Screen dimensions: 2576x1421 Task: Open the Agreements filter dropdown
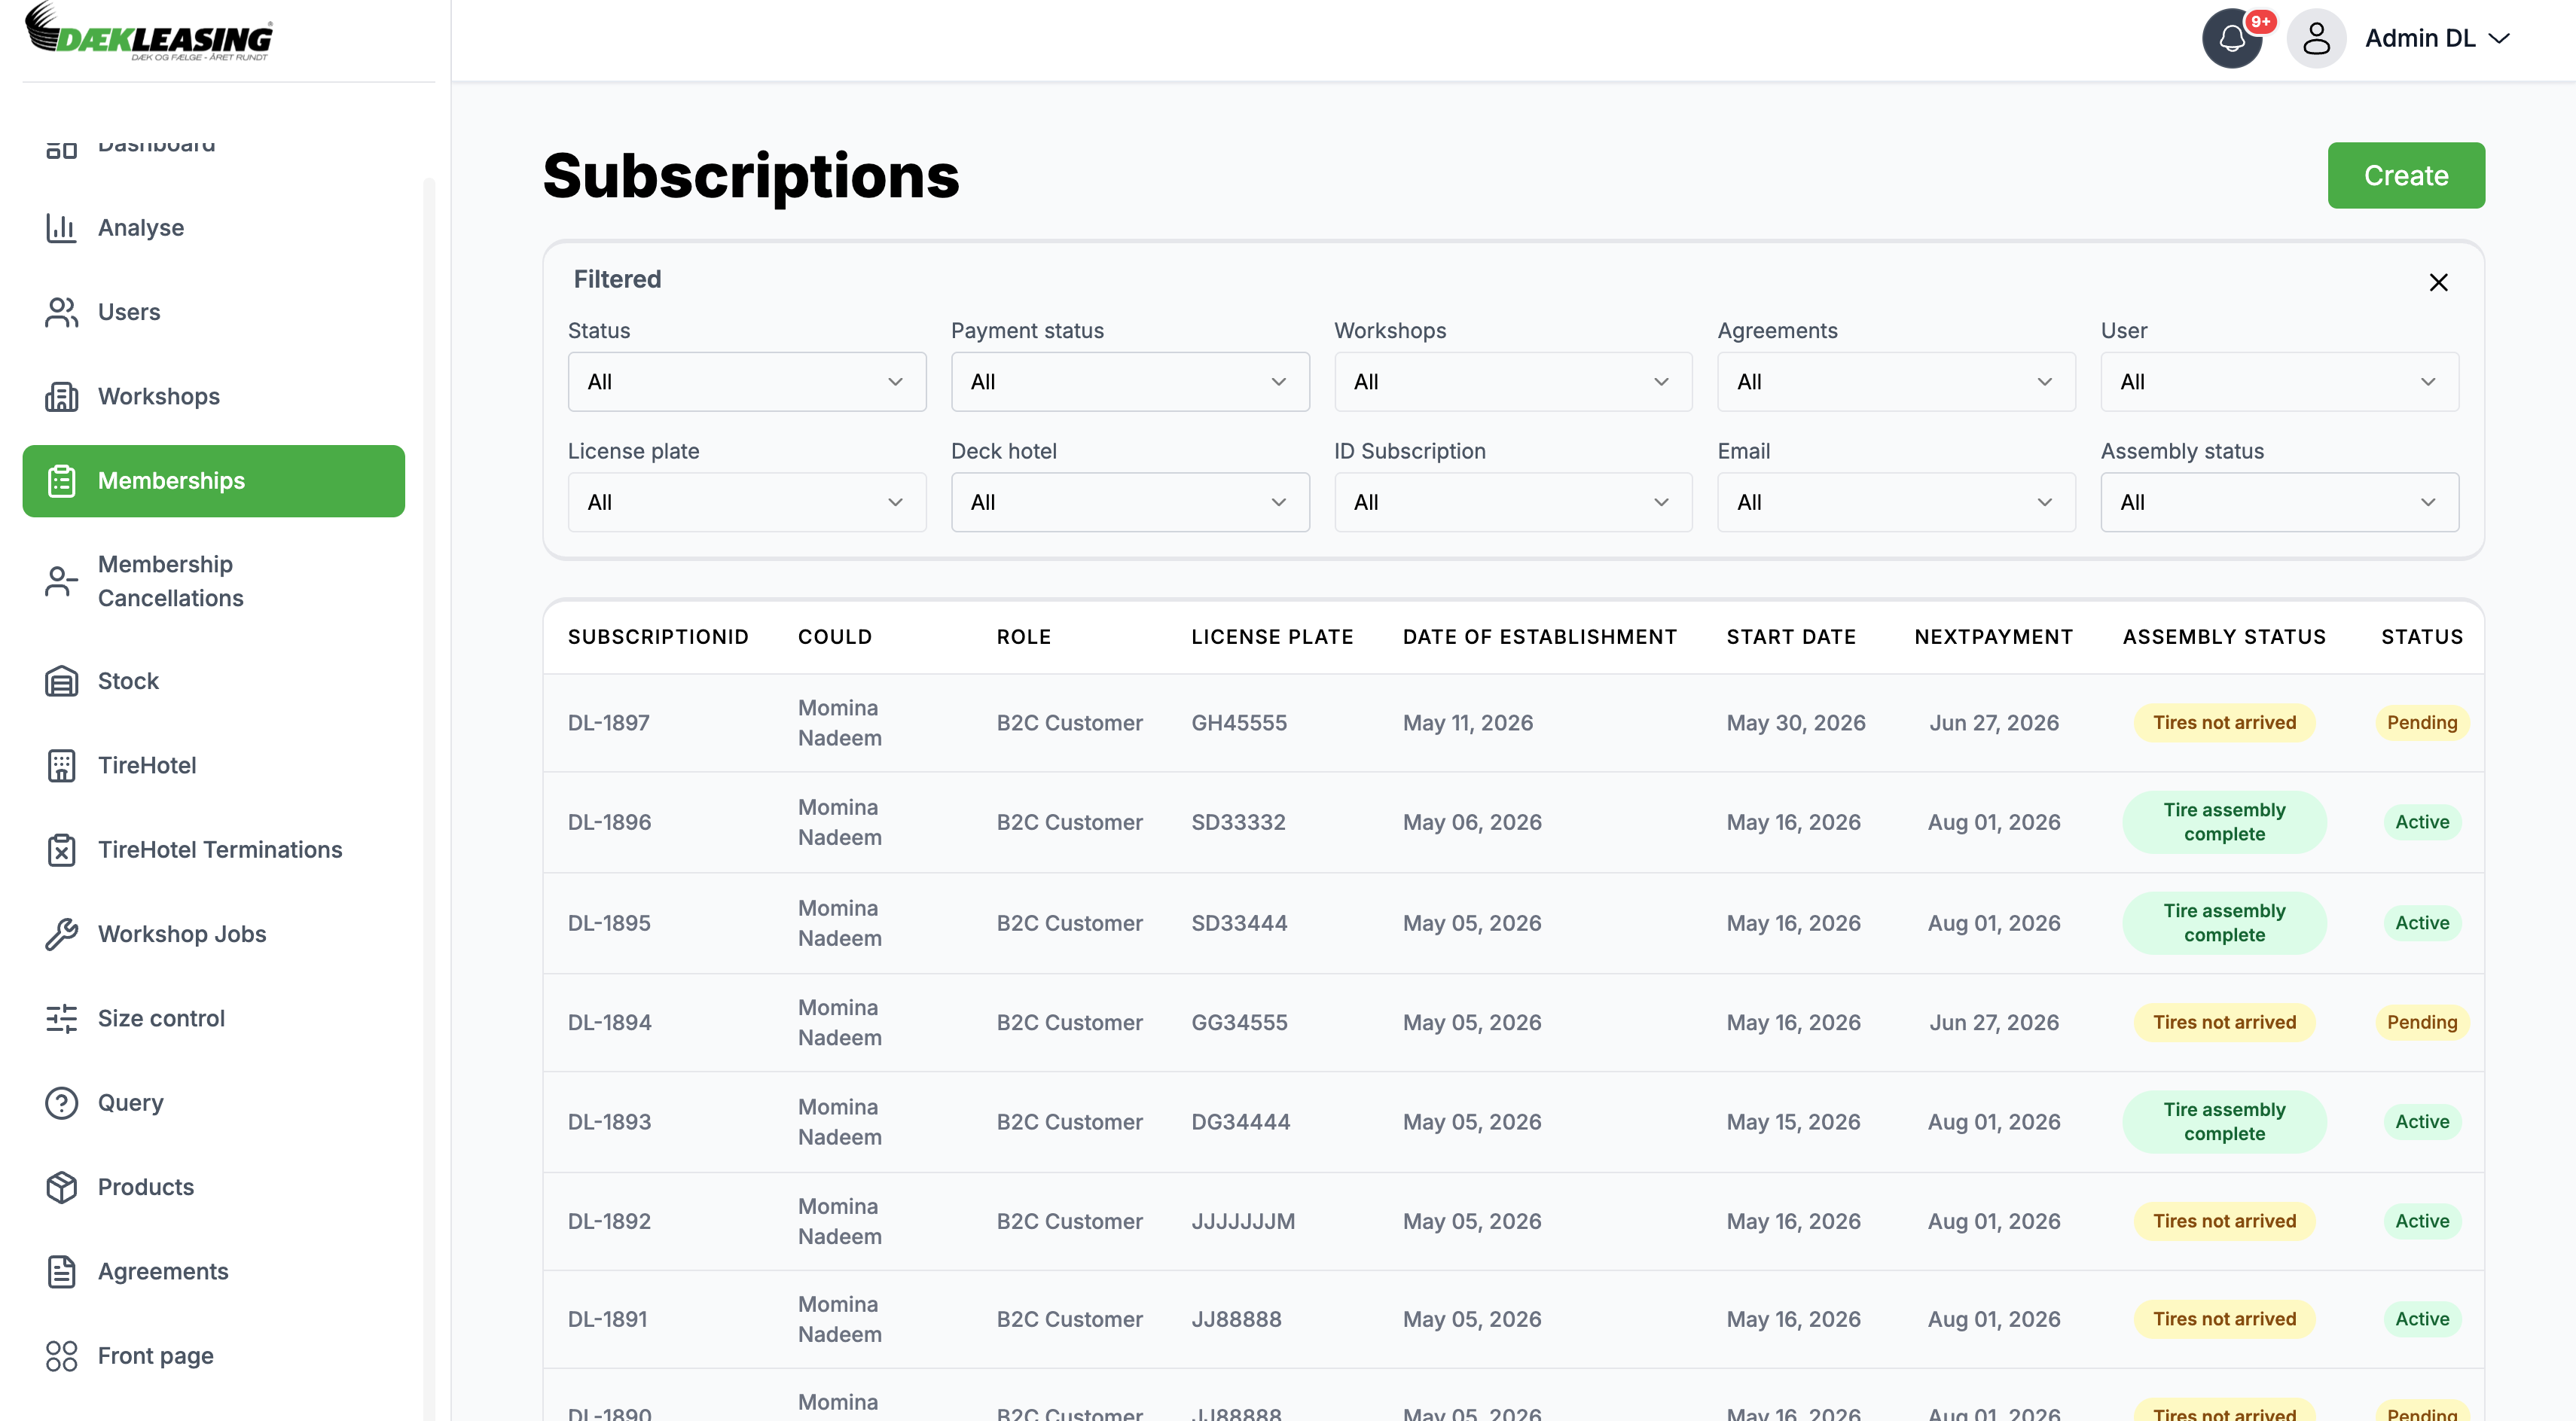(x=1896, y=382)
